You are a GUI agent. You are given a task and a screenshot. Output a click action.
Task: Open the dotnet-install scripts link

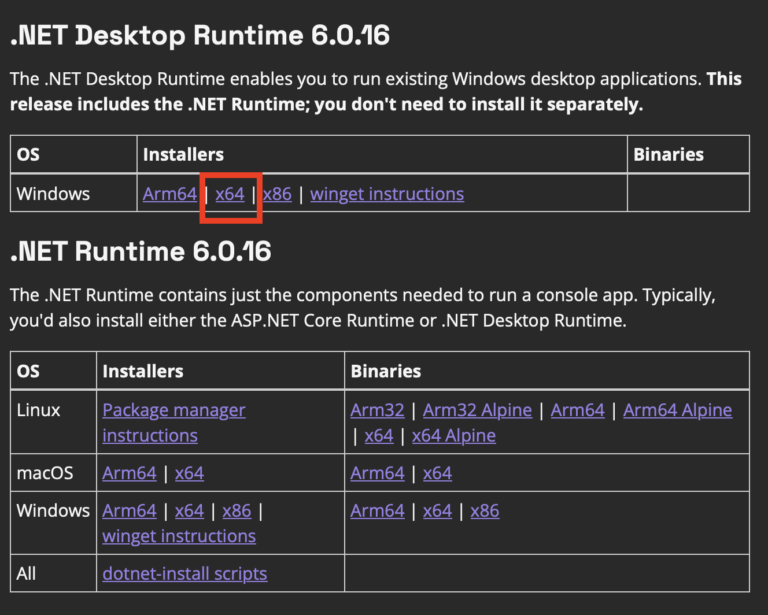(185, 574)
